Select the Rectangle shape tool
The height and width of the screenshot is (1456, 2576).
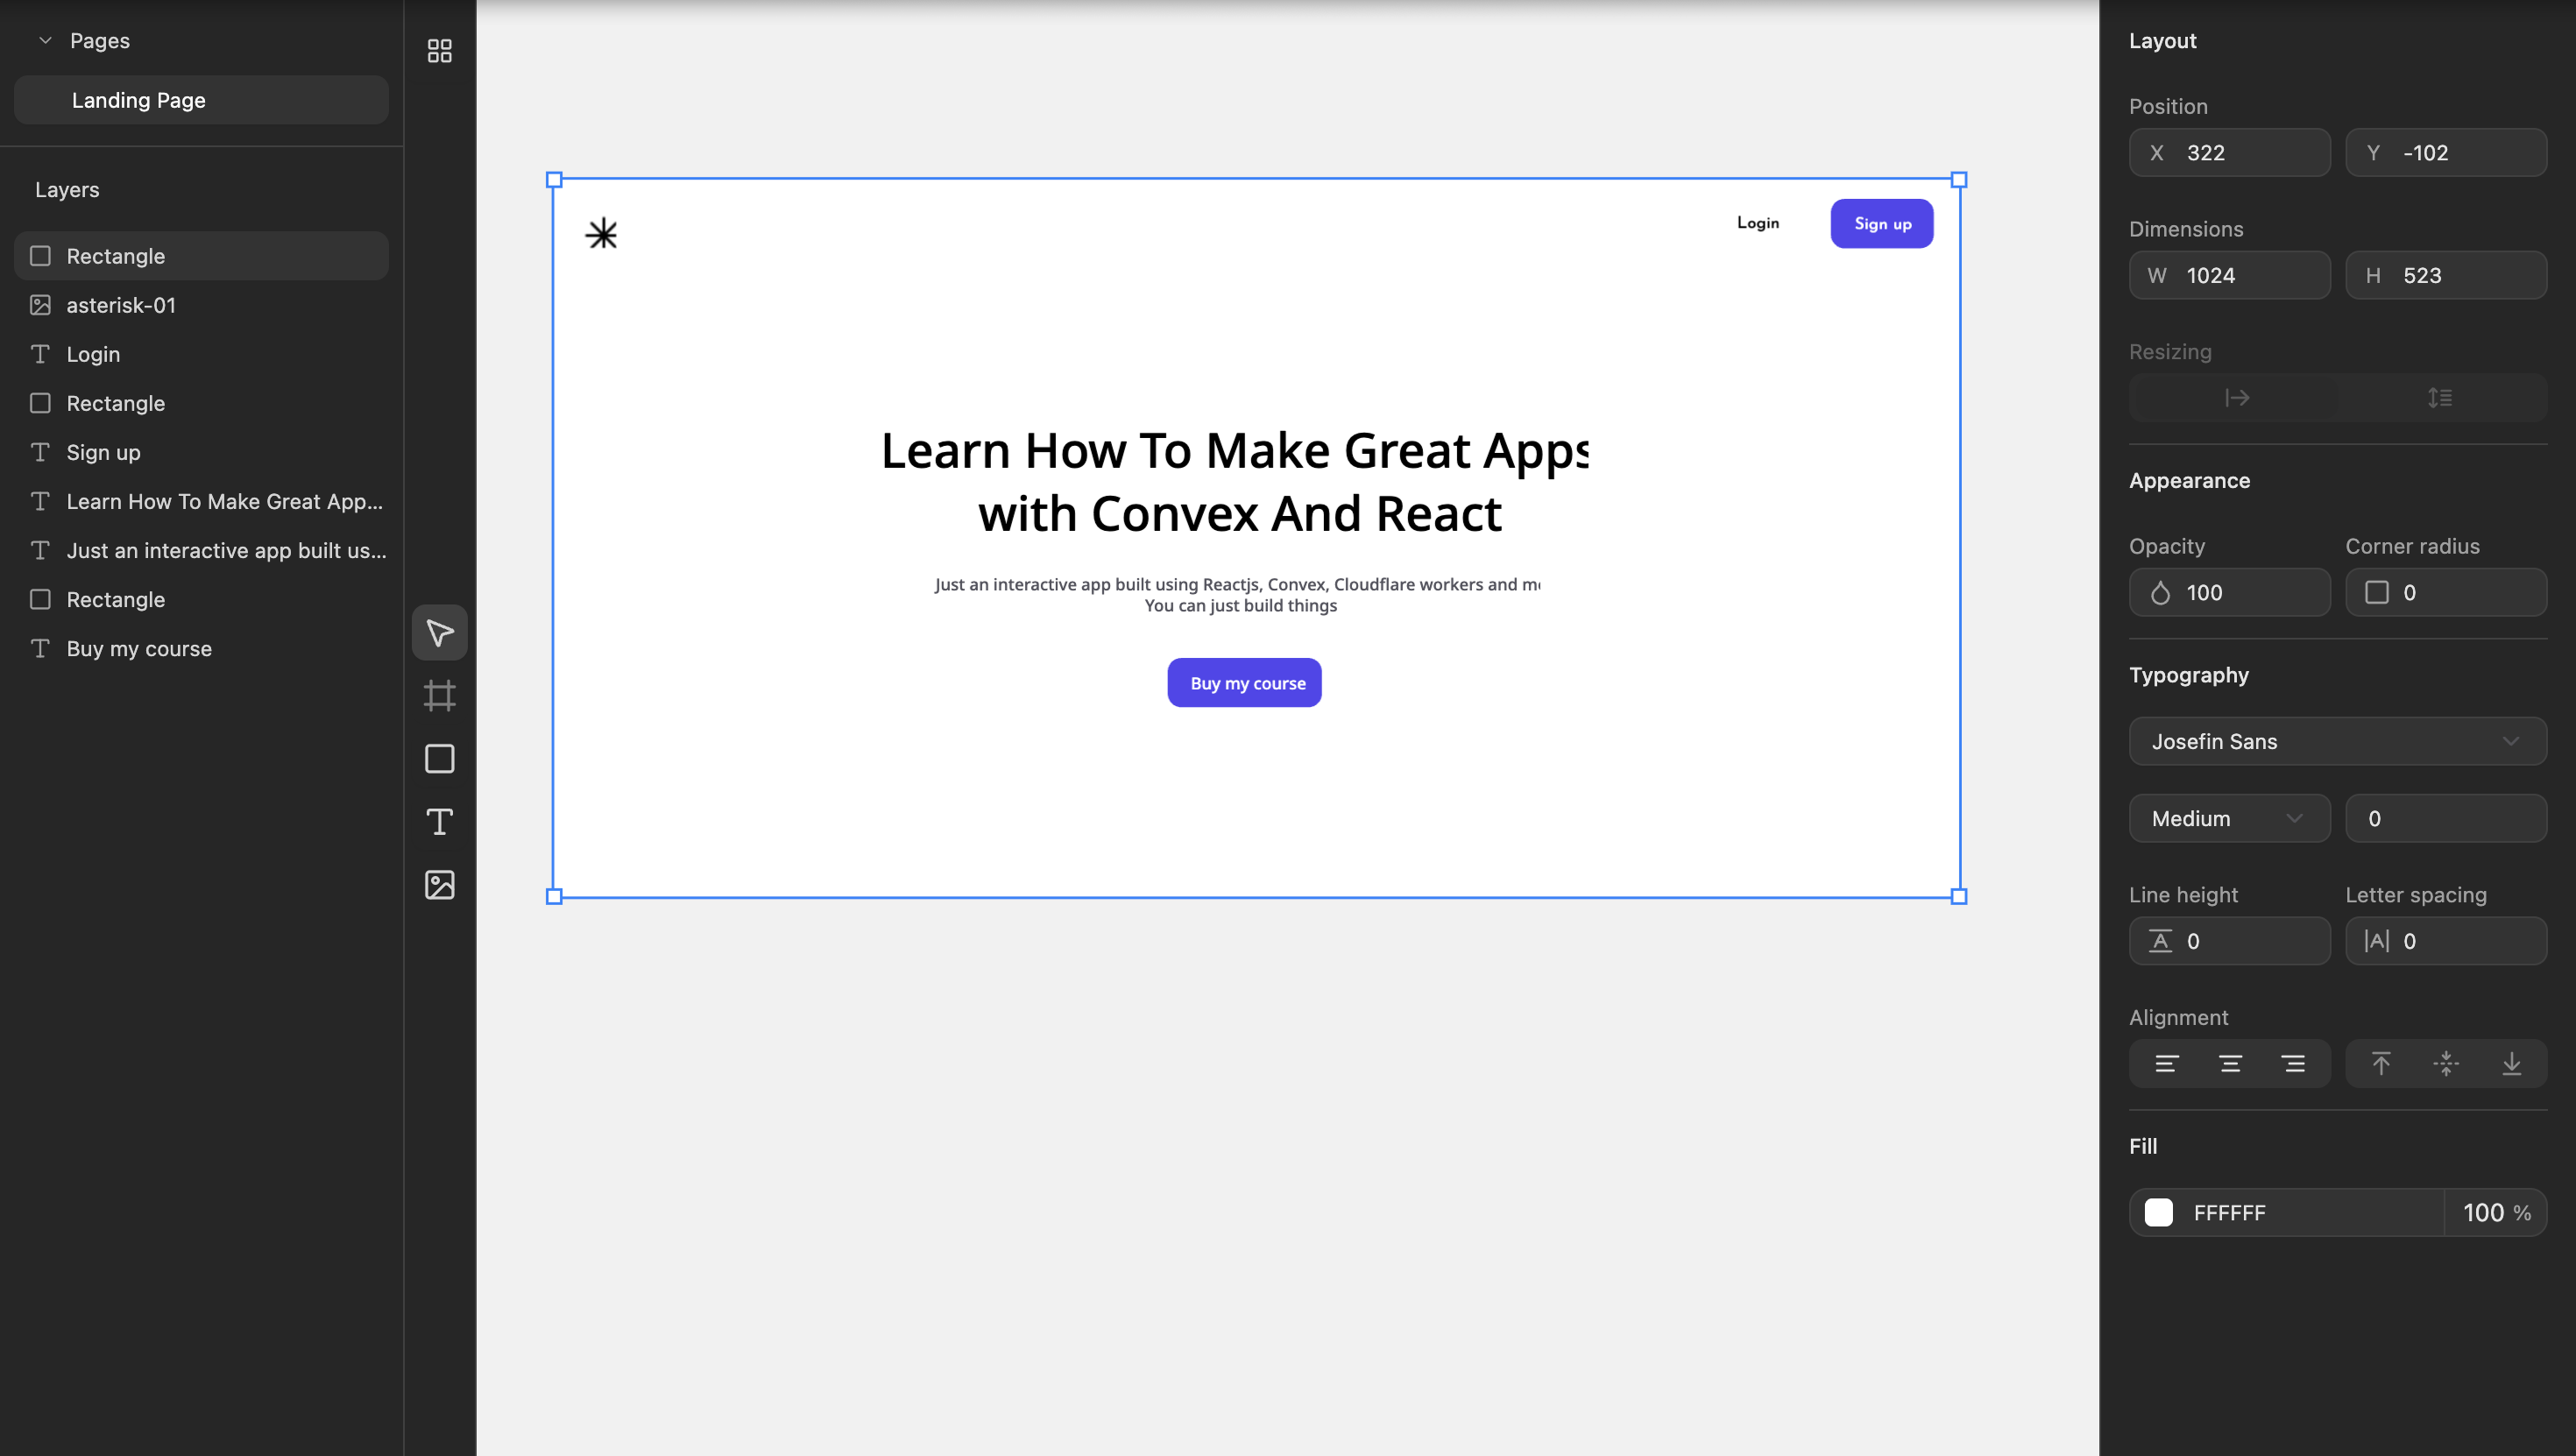click(439, 759)
